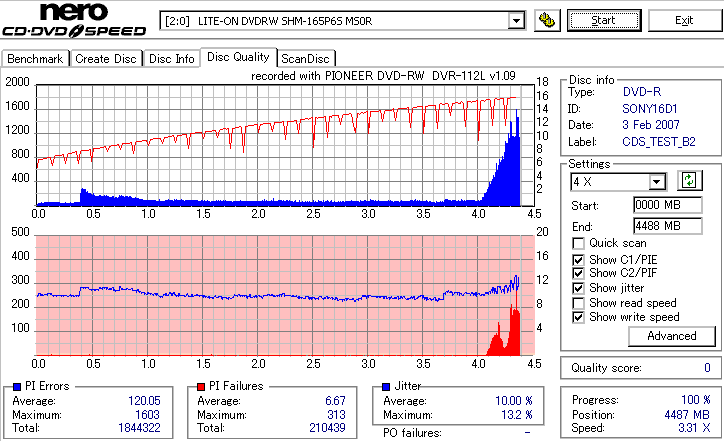Uncheck Show C1/PIE
This screenshot has width=724, height=441.
click(x=578, y=260)
